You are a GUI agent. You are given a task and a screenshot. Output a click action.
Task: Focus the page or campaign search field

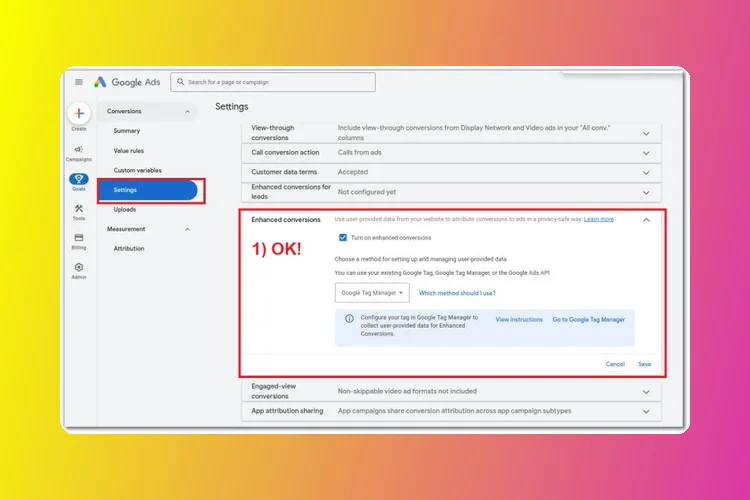(273, 82)
